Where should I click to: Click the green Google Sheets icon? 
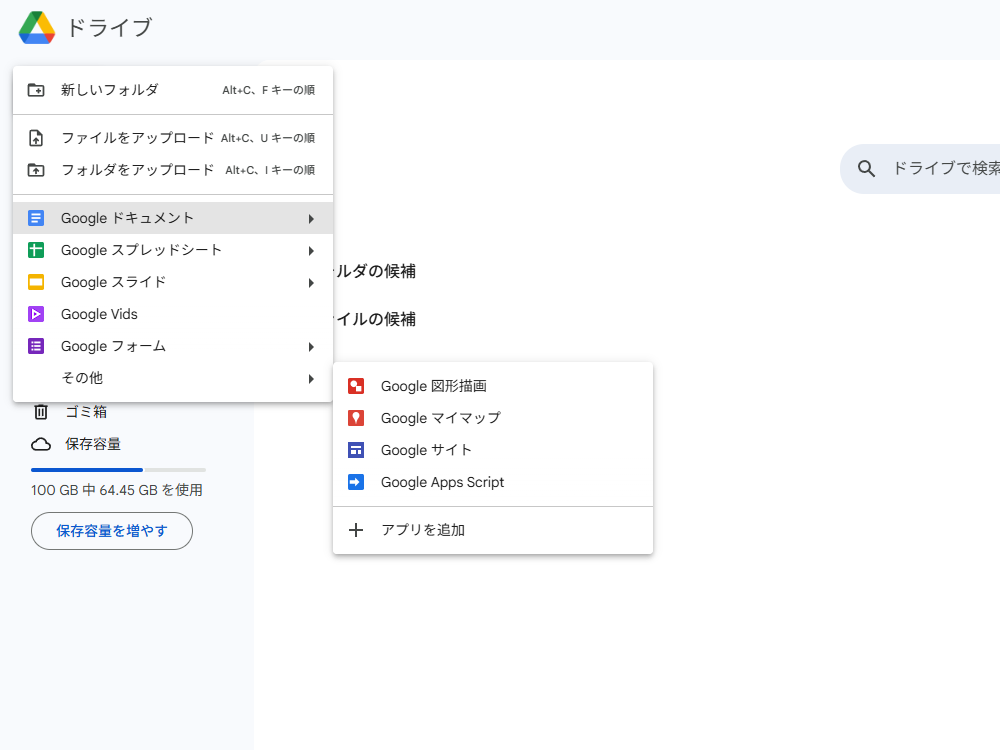click(36, 250)
